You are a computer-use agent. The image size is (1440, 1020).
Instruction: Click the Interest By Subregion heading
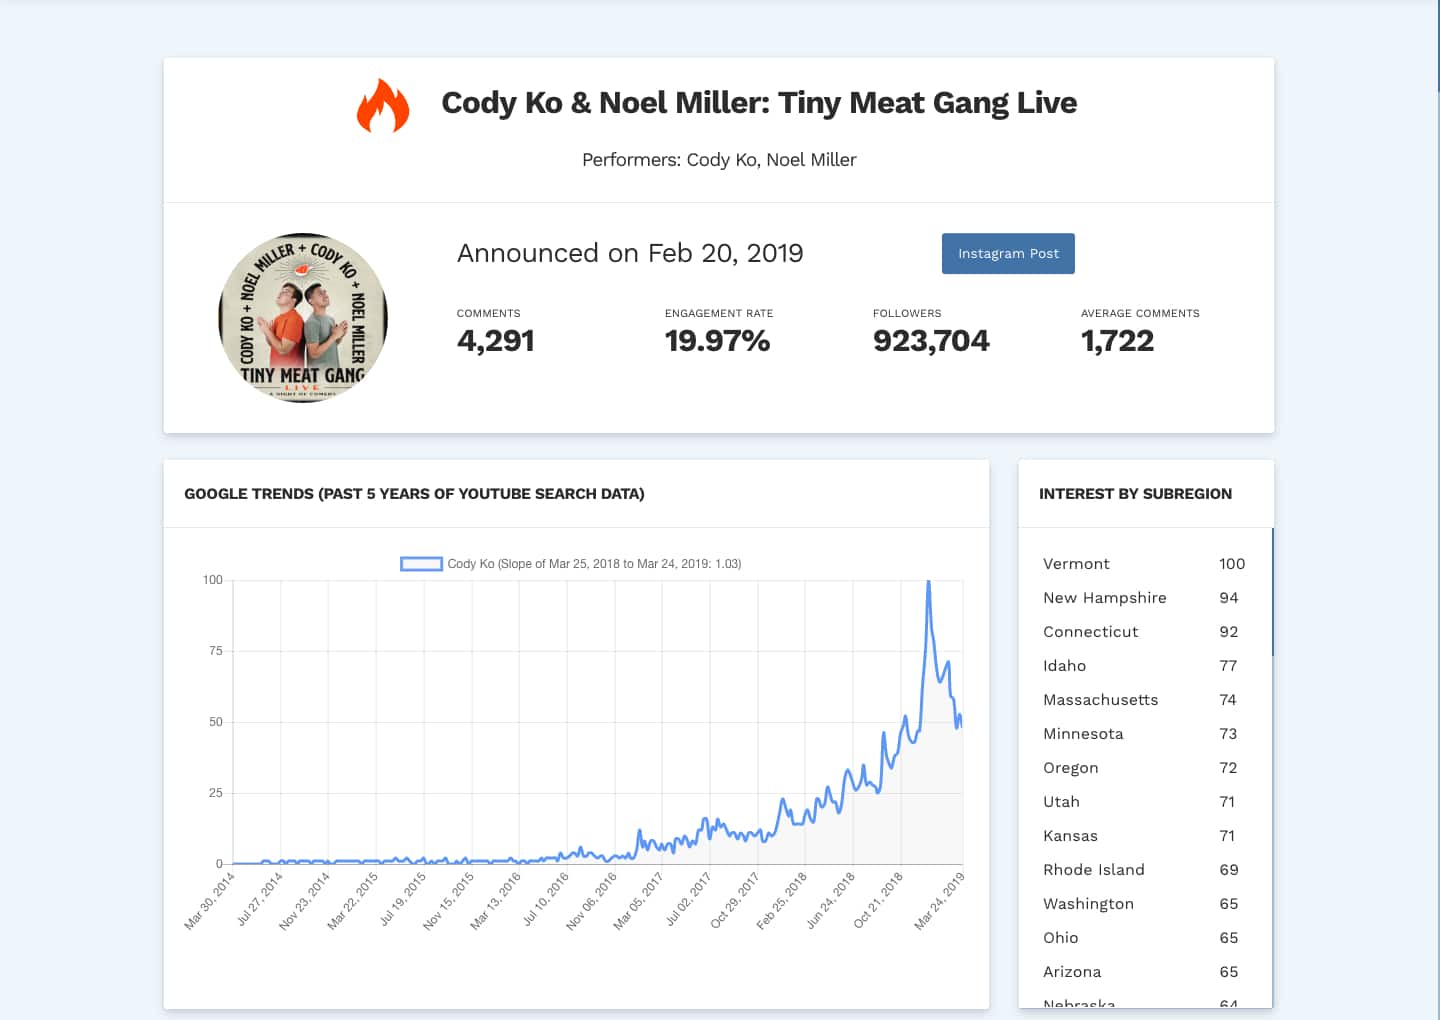pos(1135,494)
